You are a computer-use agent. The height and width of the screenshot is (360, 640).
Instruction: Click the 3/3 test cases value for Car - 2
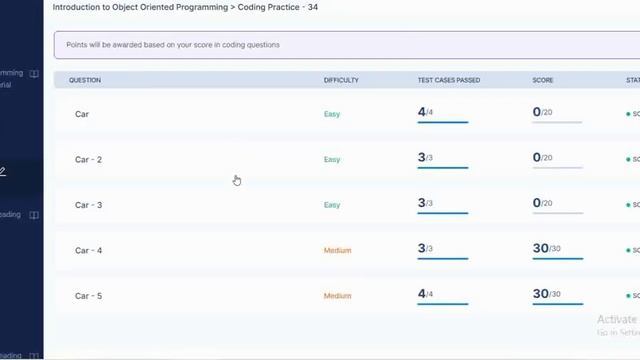coord(425,157)
